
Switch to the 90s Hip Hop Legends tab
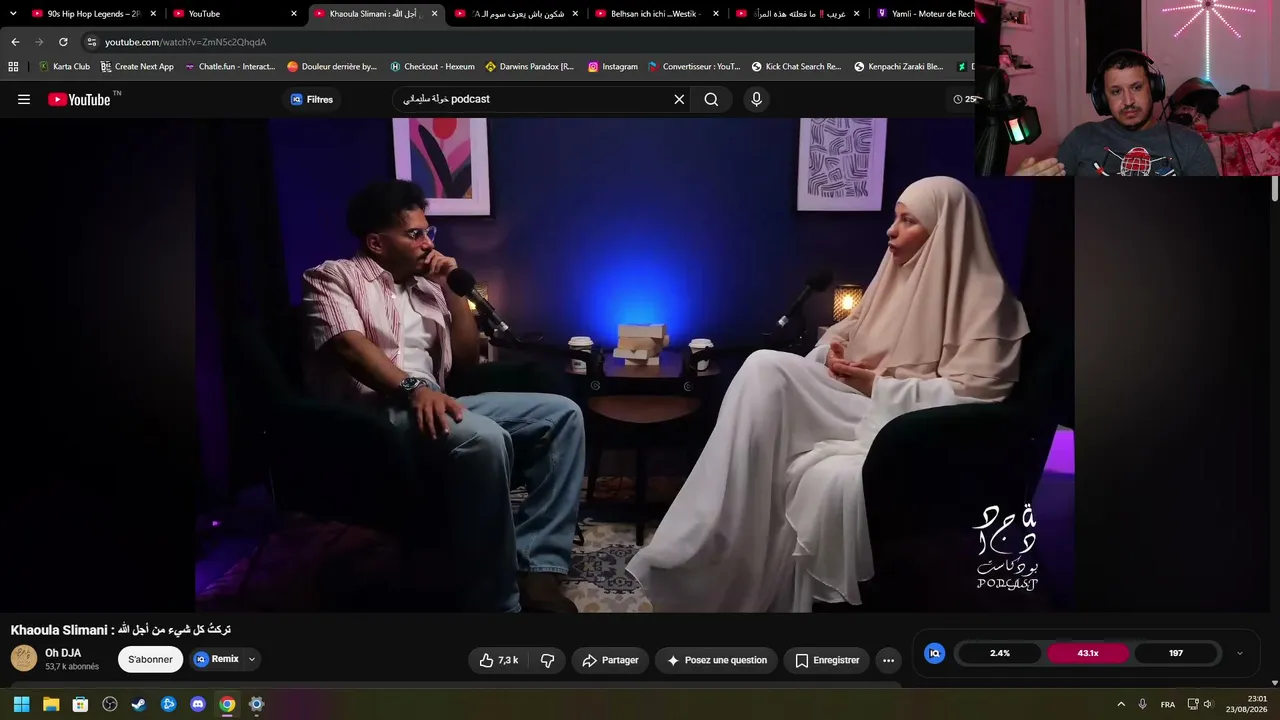click(x=94, y=14)
